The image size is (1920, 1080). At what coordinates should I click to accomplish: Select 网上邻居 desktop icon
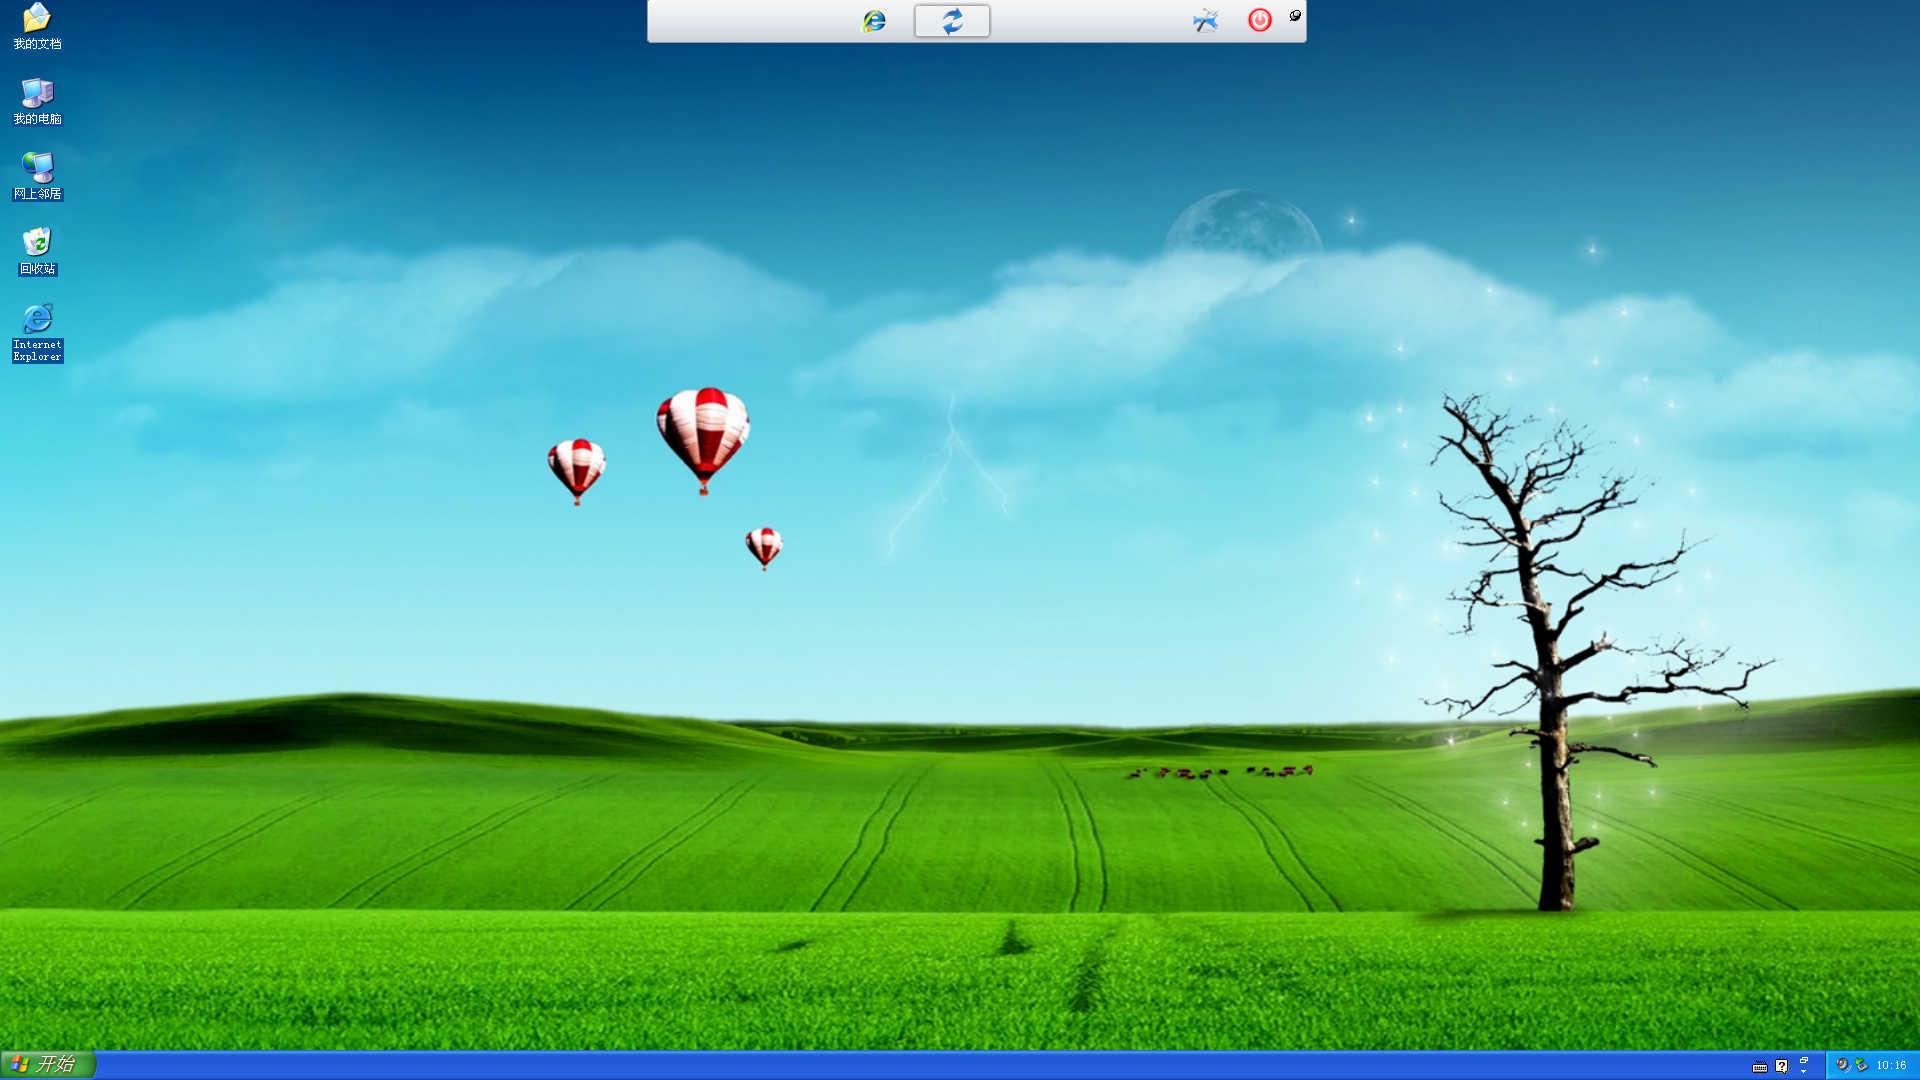37,176
